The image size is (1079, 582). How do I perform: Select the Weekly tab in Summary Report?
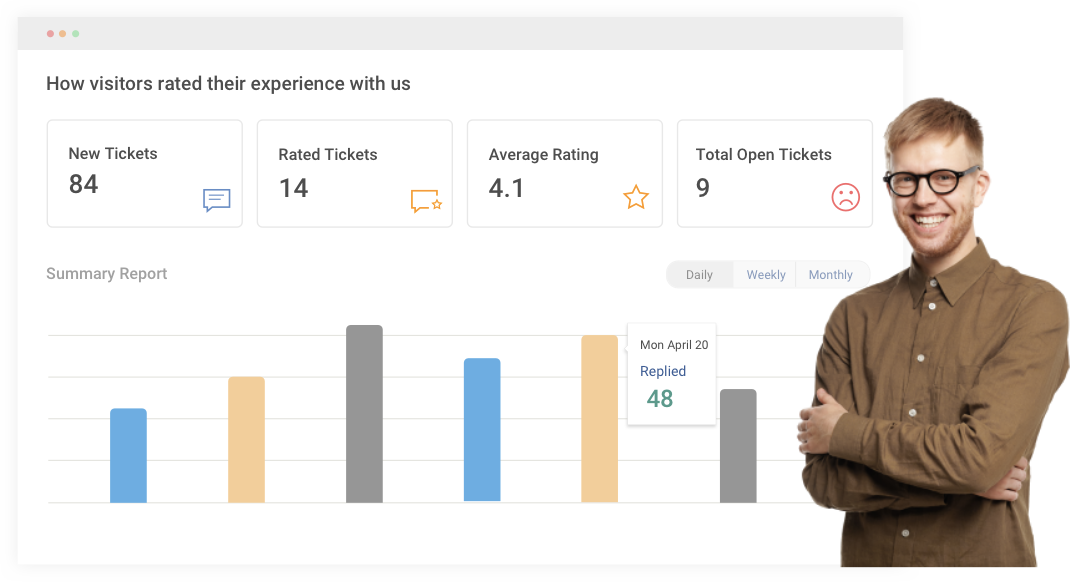tap(765, 274)
